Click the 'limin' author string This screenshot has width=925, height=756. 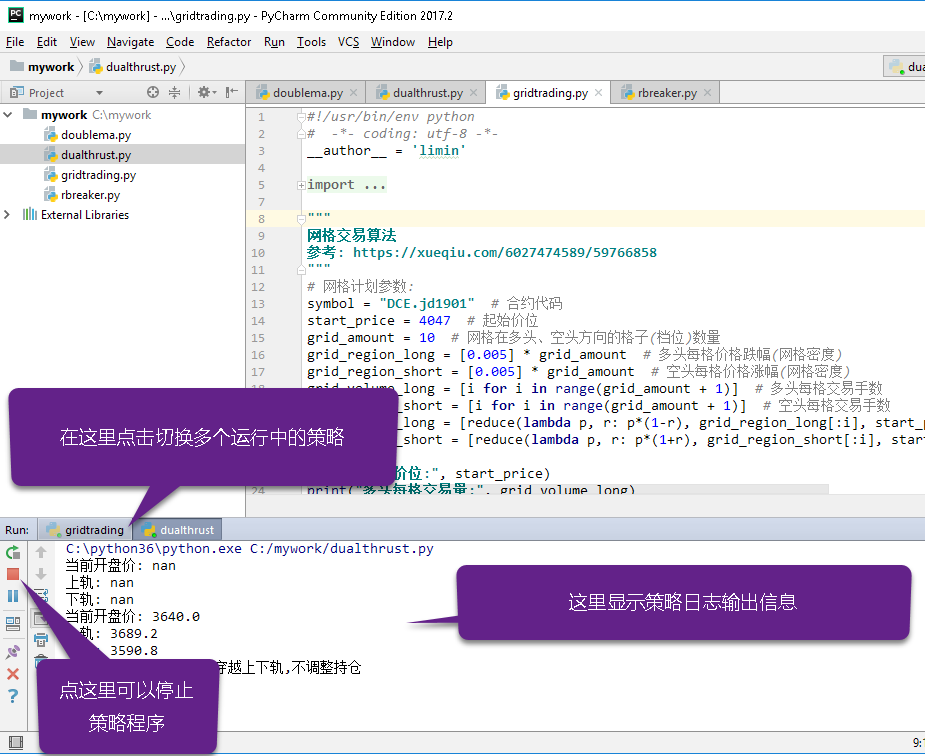pos(439,151)
